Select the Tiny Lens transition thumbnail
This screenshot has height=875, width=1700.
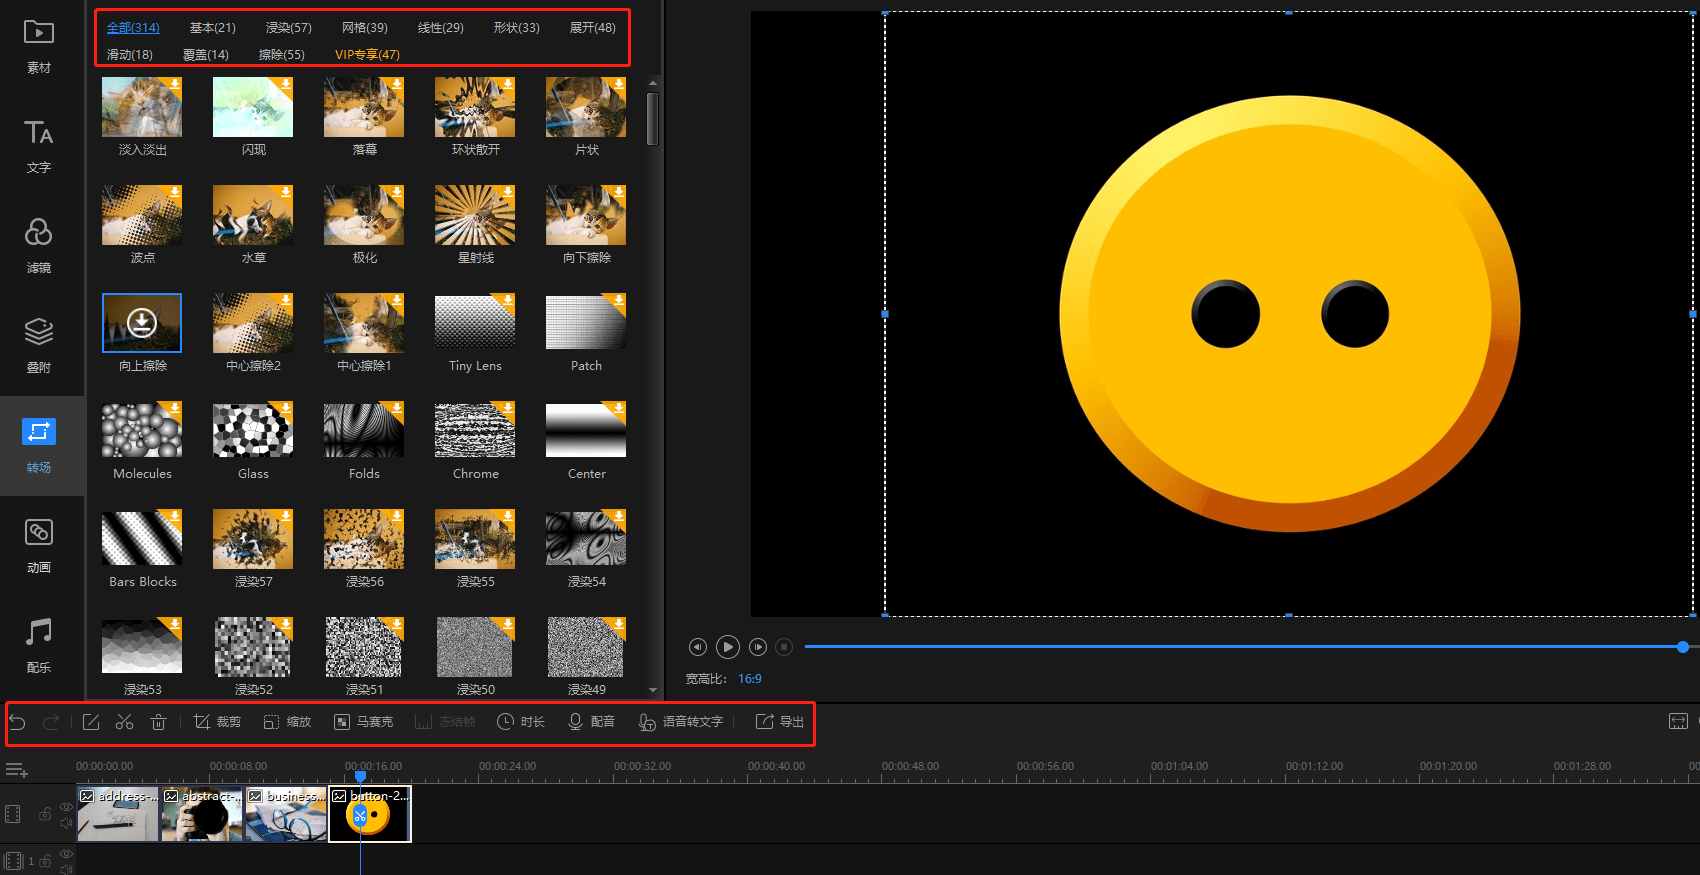(475, 323)
